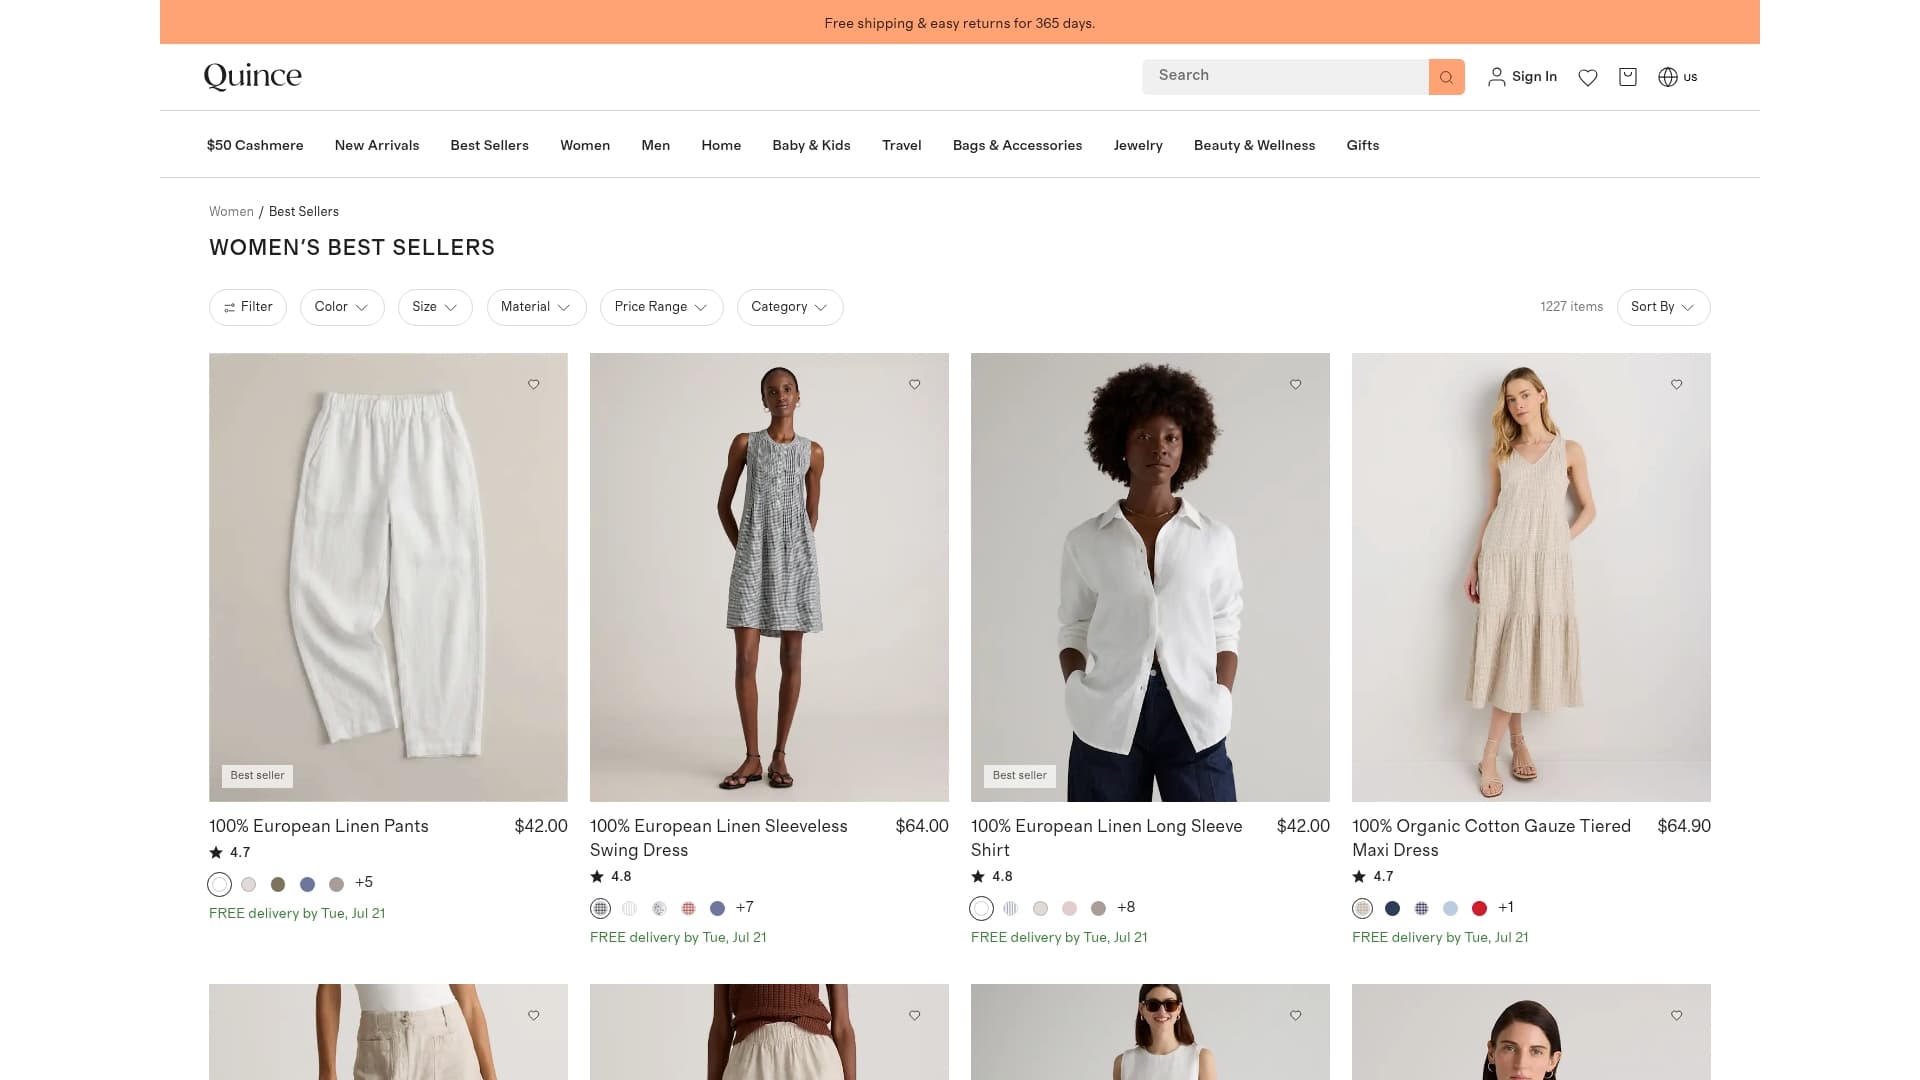Open the Sort By dropdown
The width and height of the screenshot is (1920, 1080).
[x=1663, y=307]
